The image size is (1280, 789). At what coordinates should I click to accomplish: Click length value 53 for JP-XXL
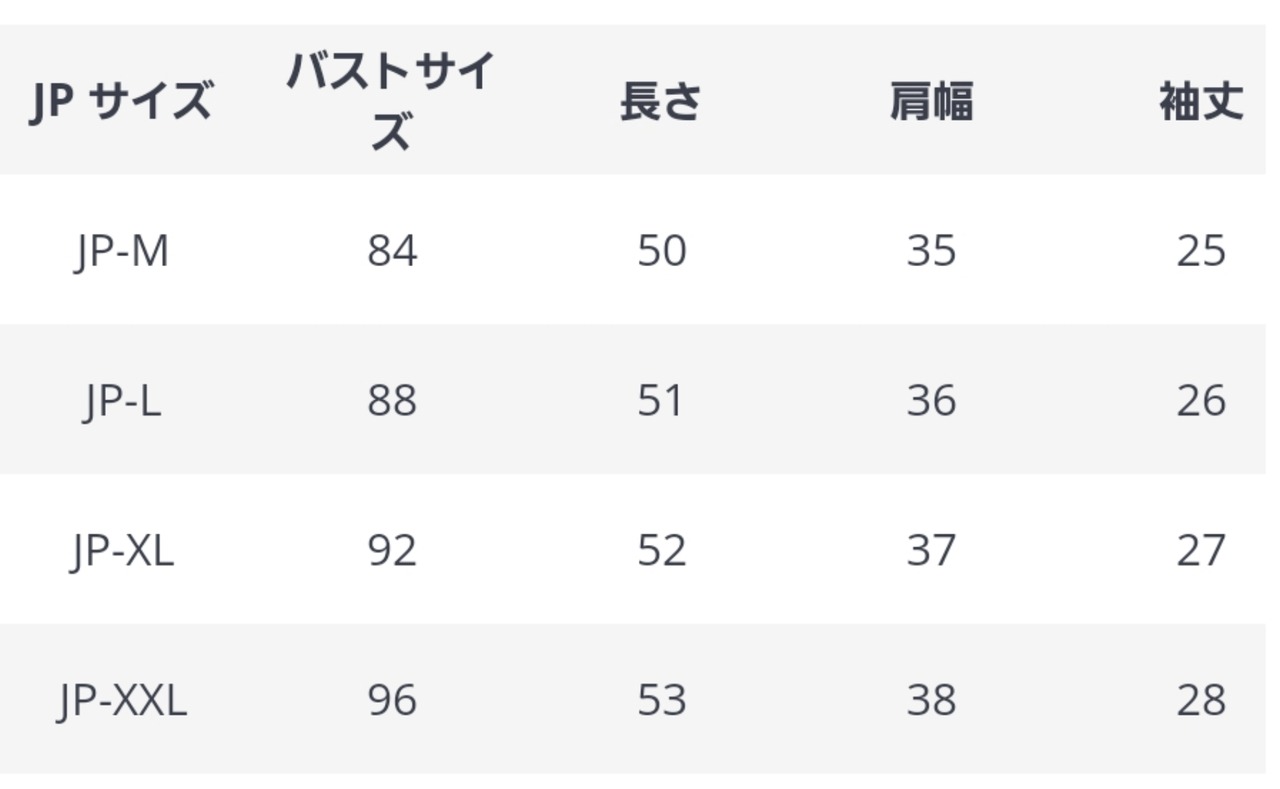point(662,700)
